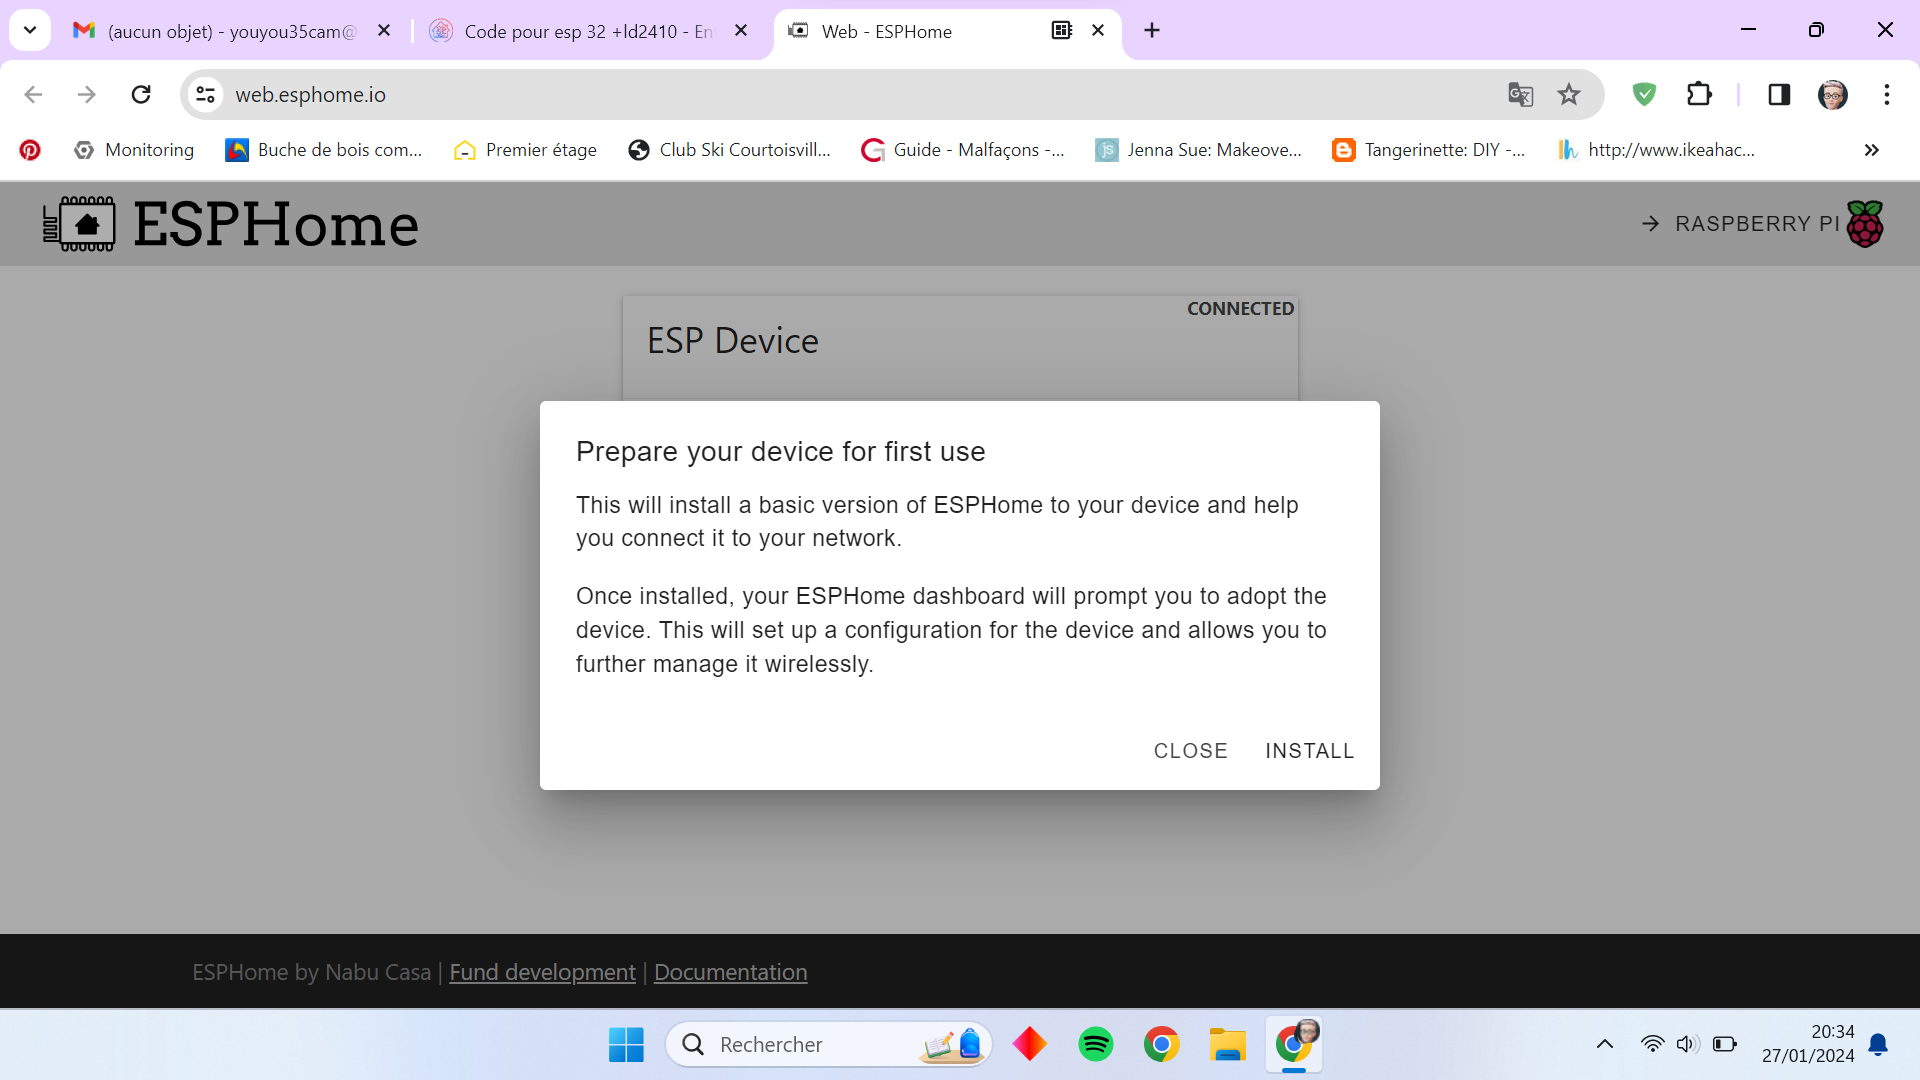The width and height of the screenshot is (1920, 1080).
Task: Open Chrome three-dot menu
Action: 1887,94
